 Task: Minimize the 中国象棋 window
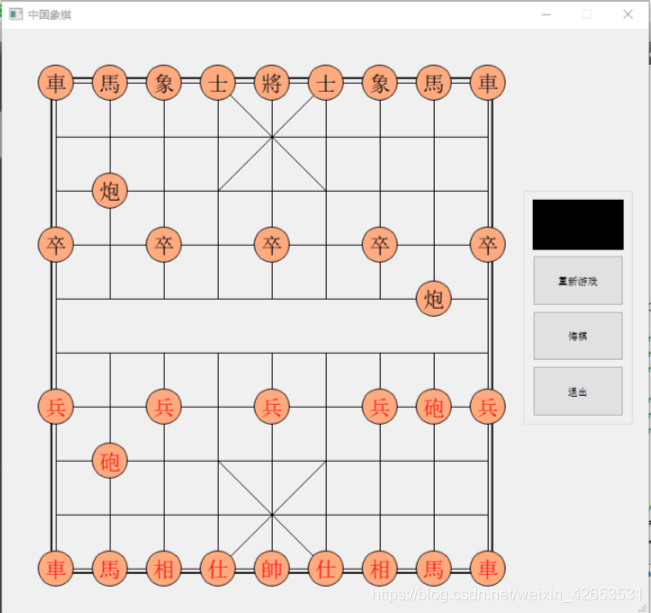[x=546, y=15]
